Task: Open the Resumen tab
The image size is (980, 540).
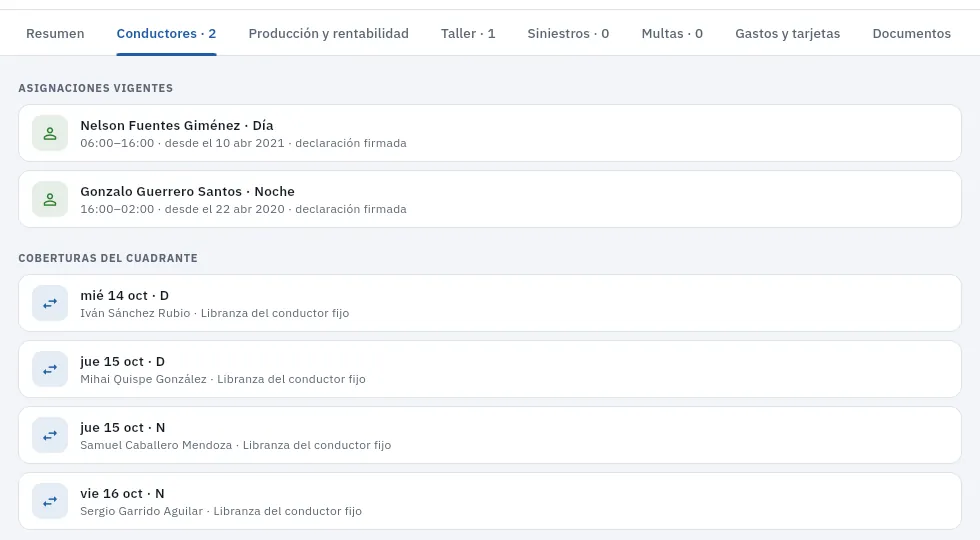Action: (55, 34)
